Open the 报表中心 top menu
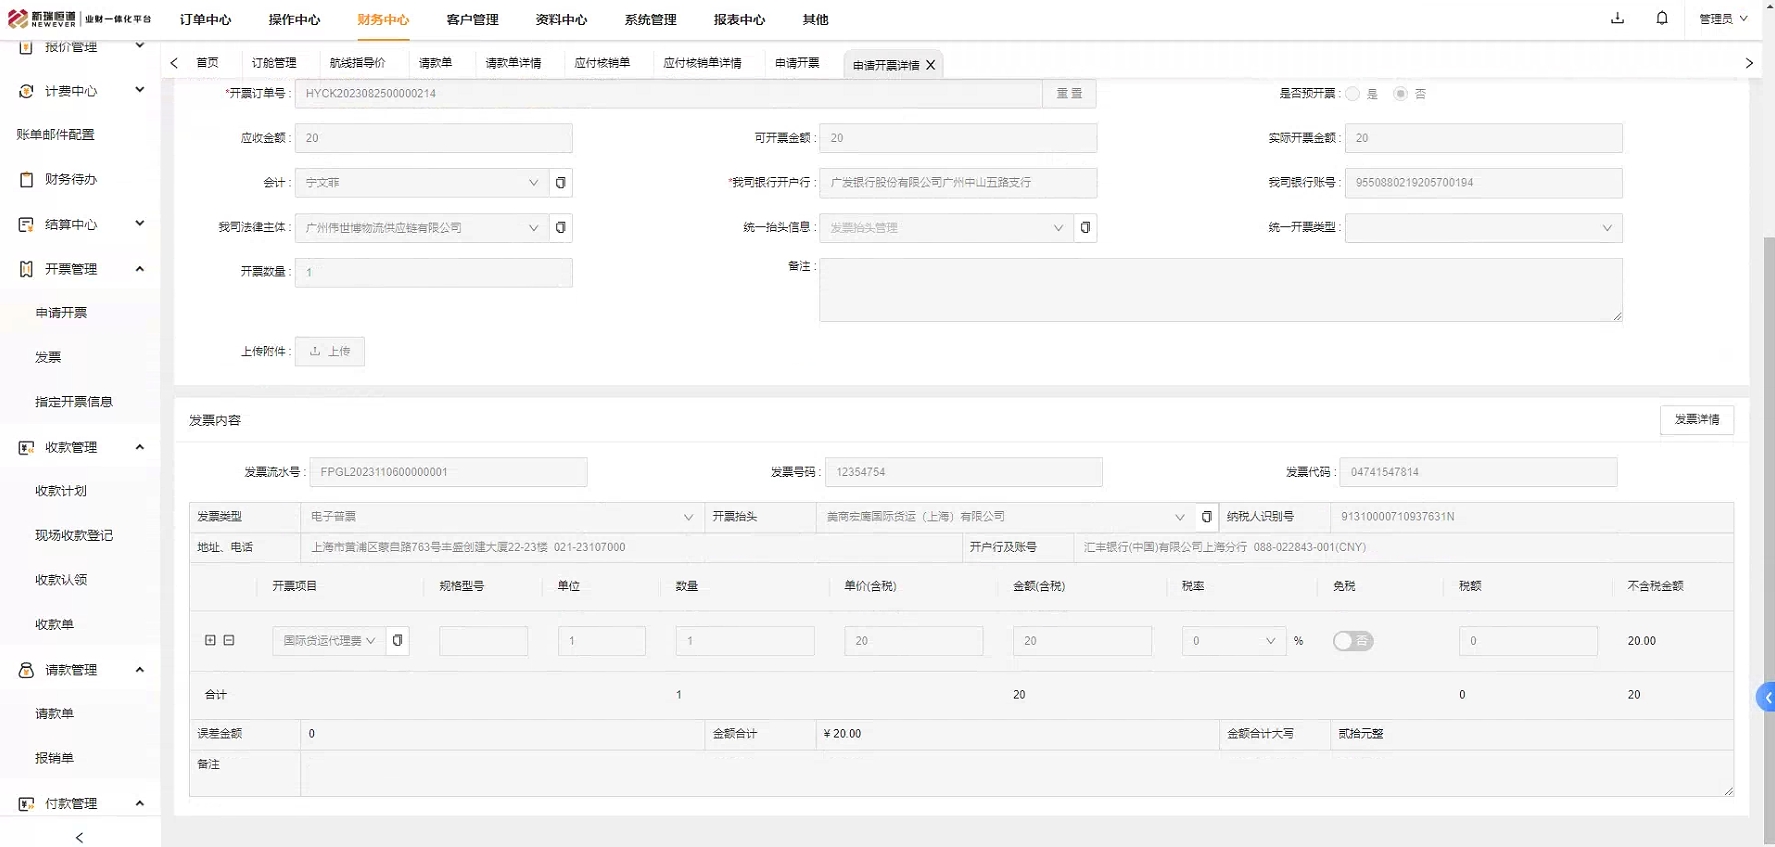Image resolution: width=1775 pixels, height=847 pixels. 739,20
